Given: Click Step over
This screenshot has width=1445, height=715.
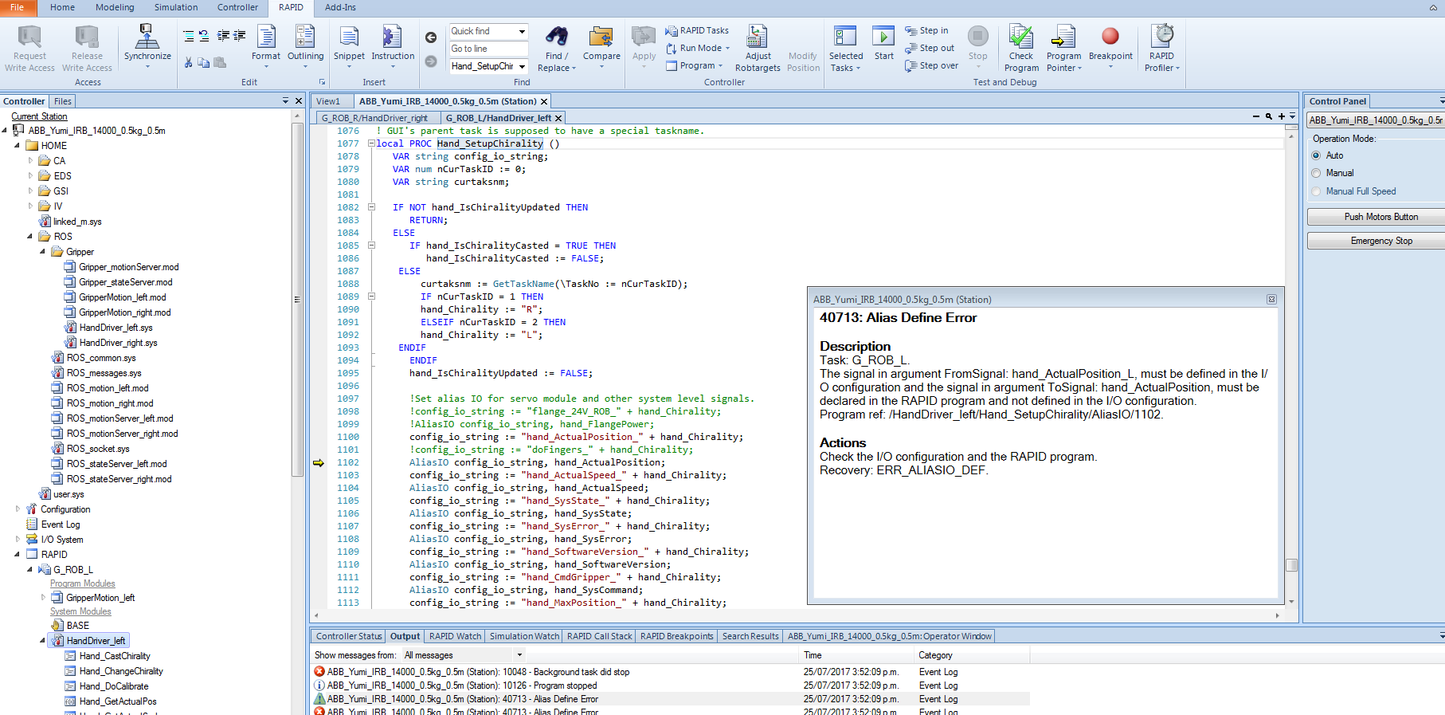Looking at the screenshot, I should tap(932, 66).
